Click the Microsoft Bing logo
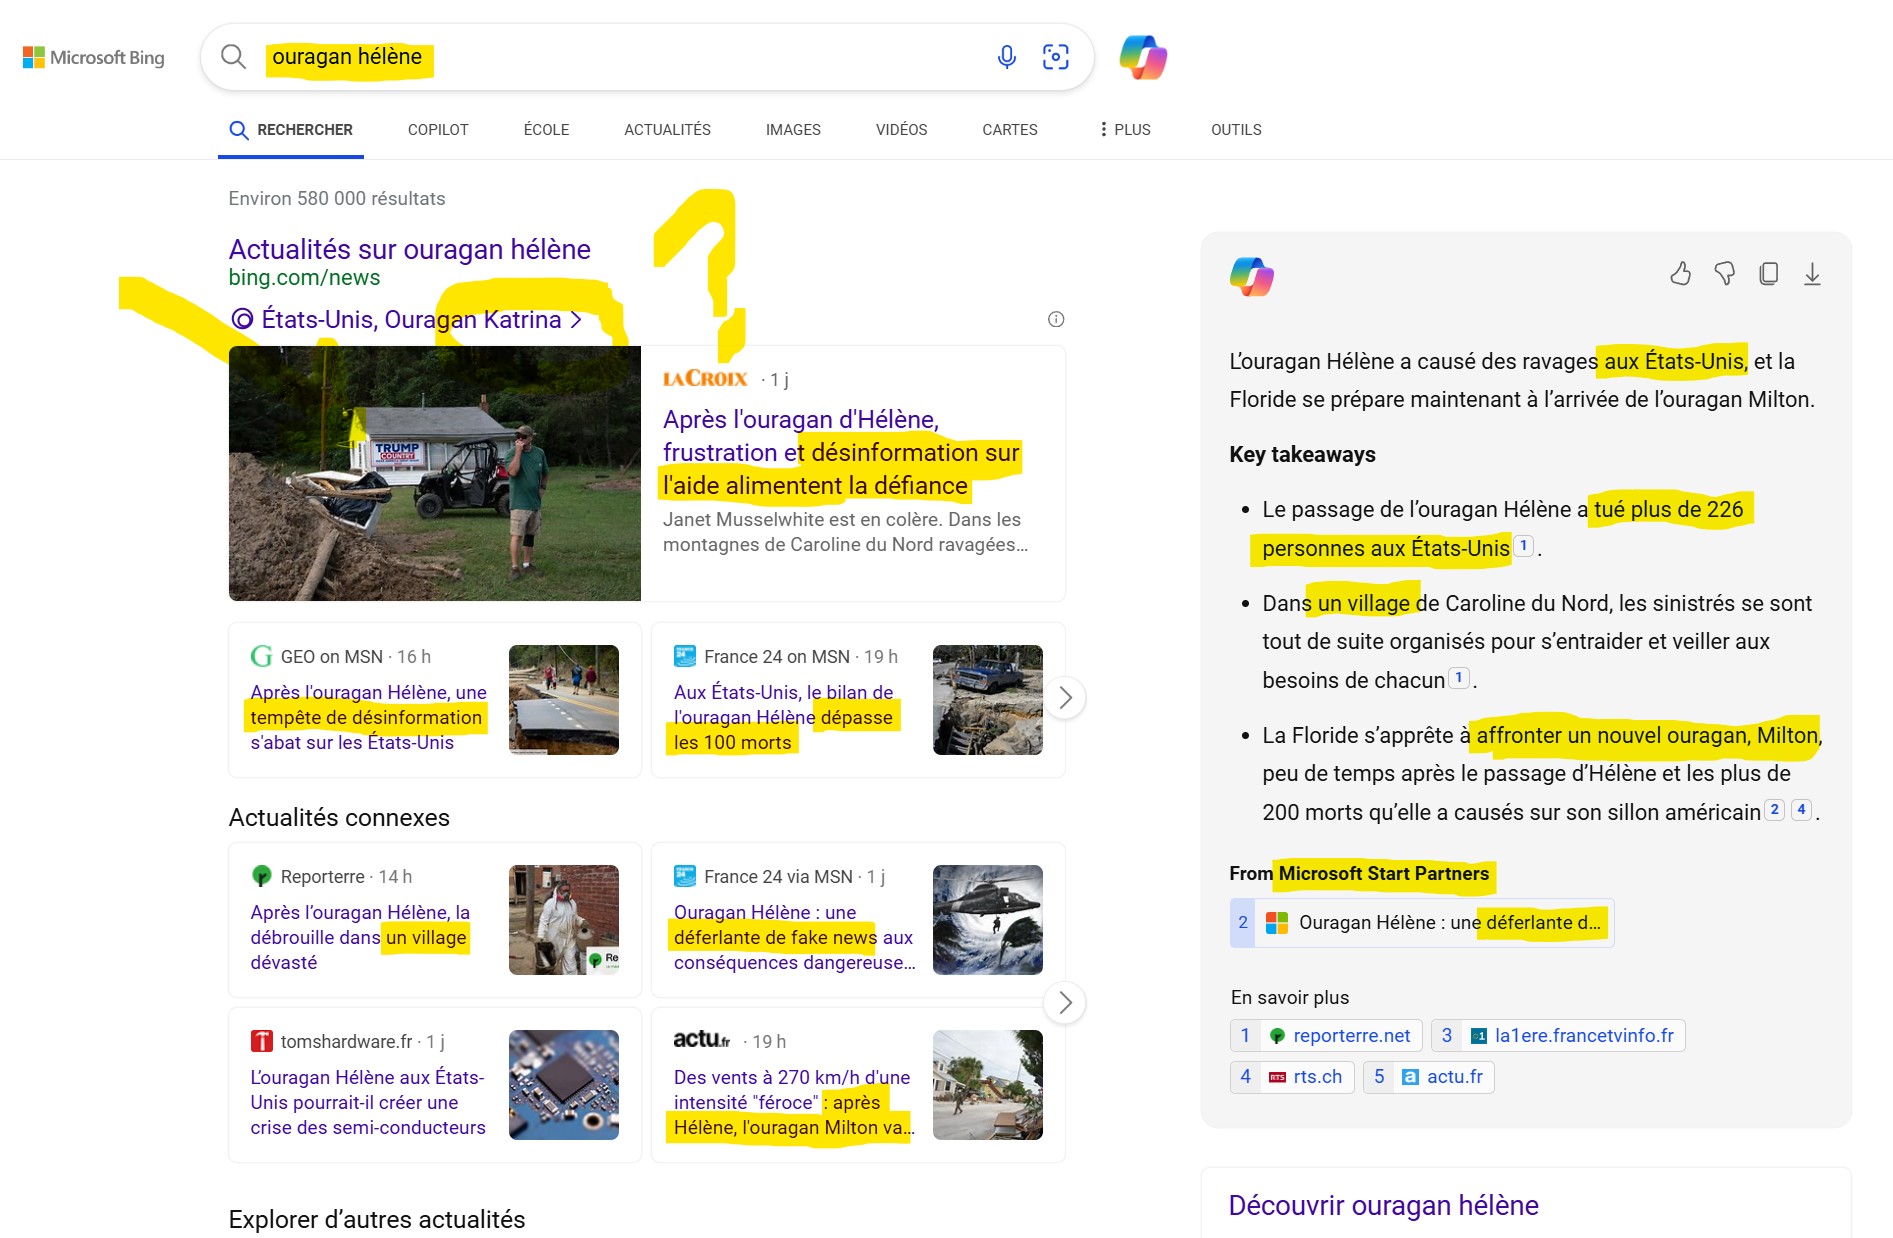 point(93,58)
